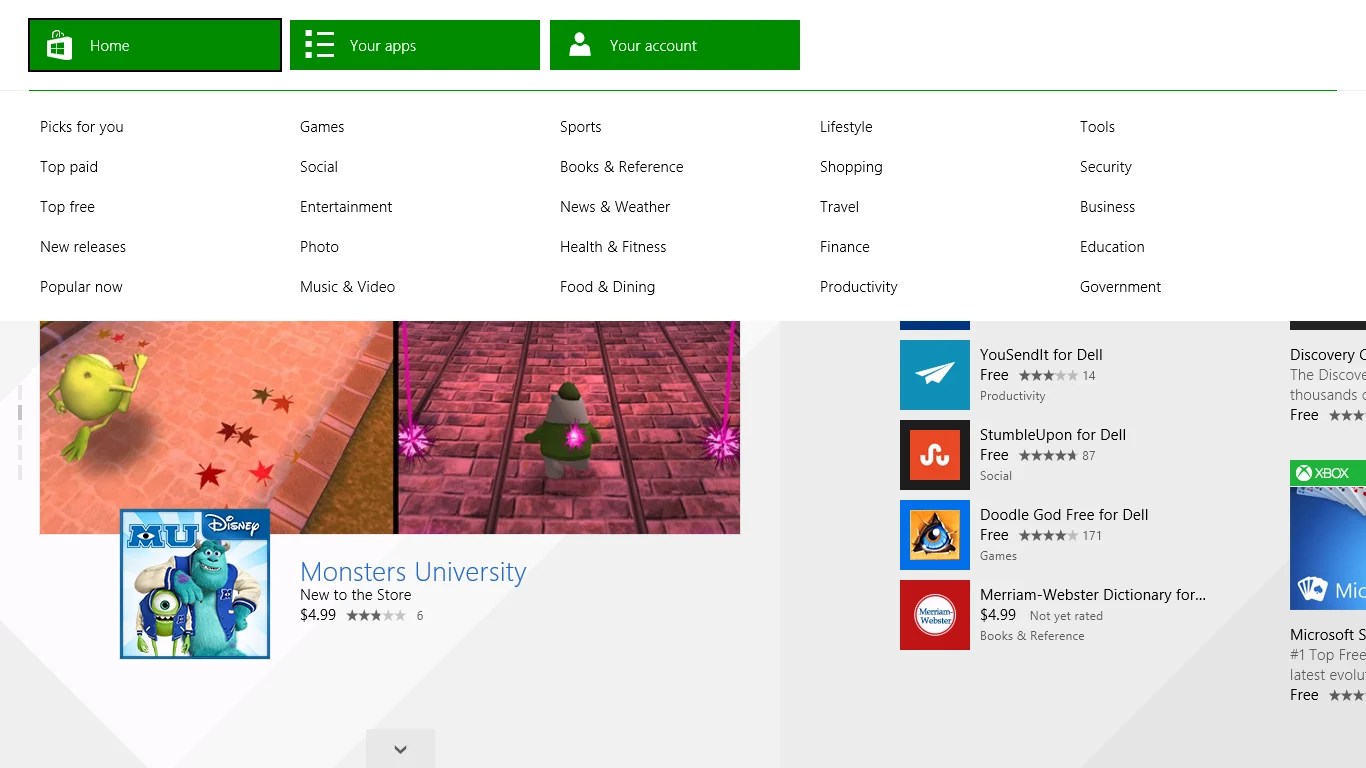Select the Travel category
Viewport: 1366px width, 768px height.
point(840,207)
